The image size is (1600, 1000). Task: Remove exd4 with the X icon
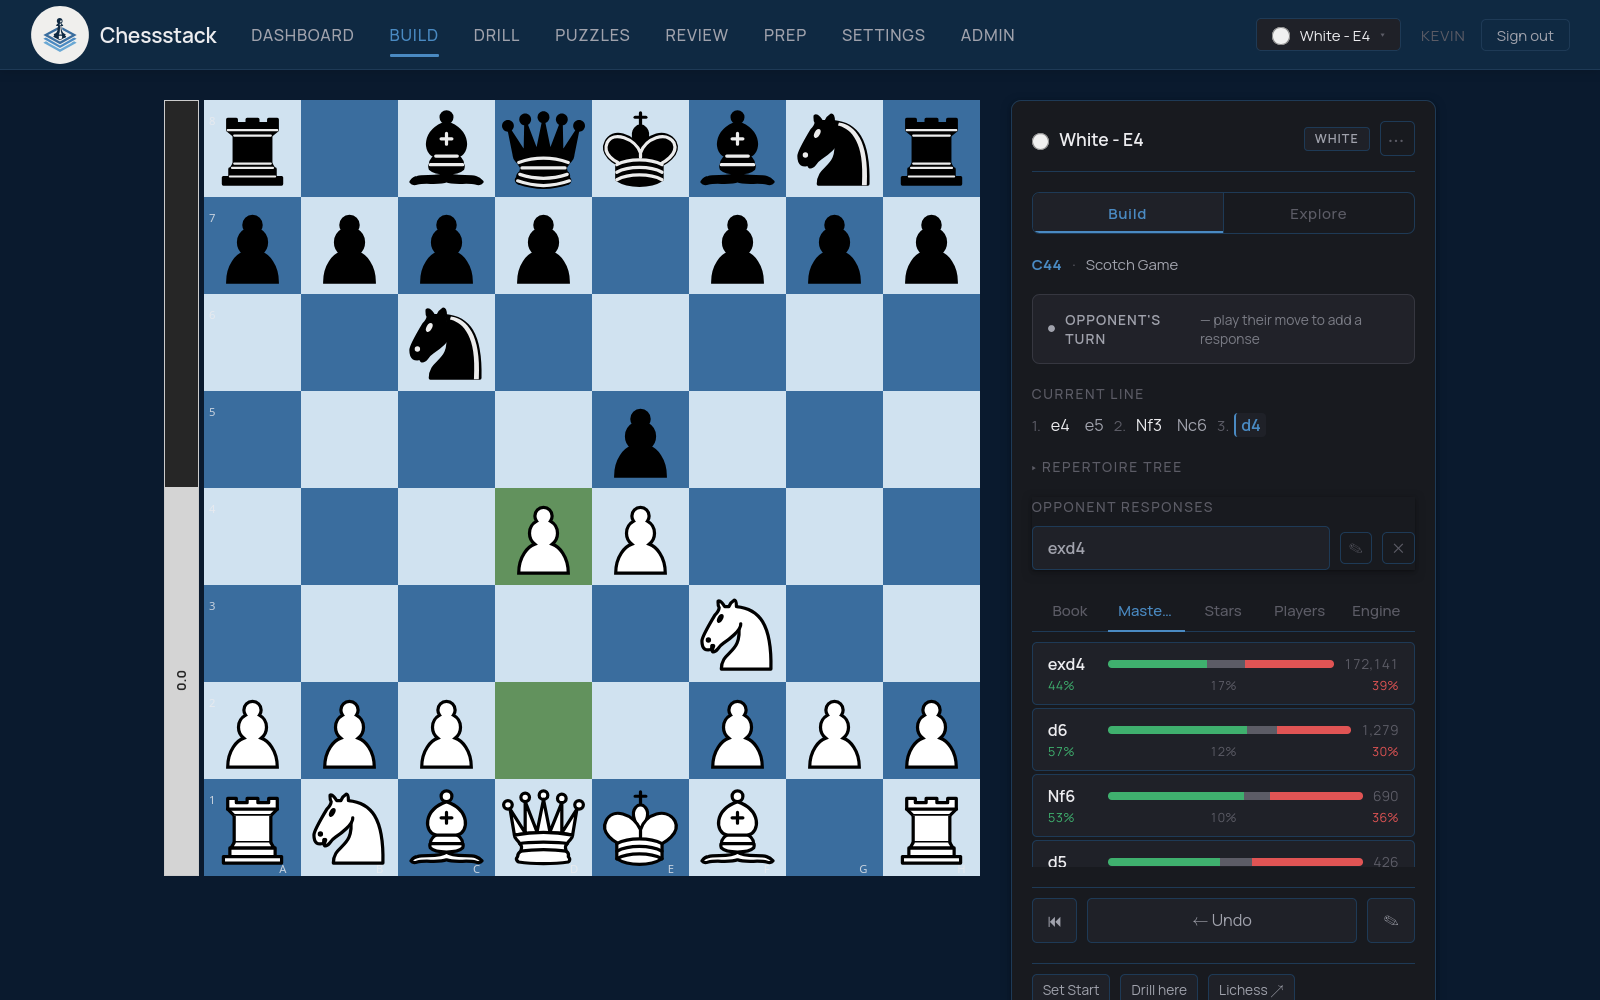point(1398,548)
